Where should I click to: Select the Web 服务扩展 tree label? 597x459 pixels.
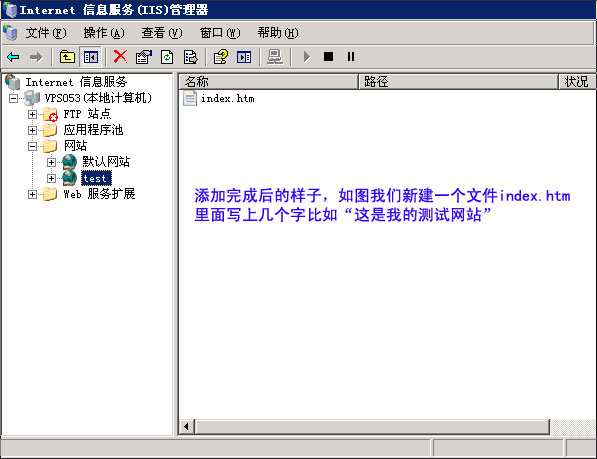(x=99, y=194)
